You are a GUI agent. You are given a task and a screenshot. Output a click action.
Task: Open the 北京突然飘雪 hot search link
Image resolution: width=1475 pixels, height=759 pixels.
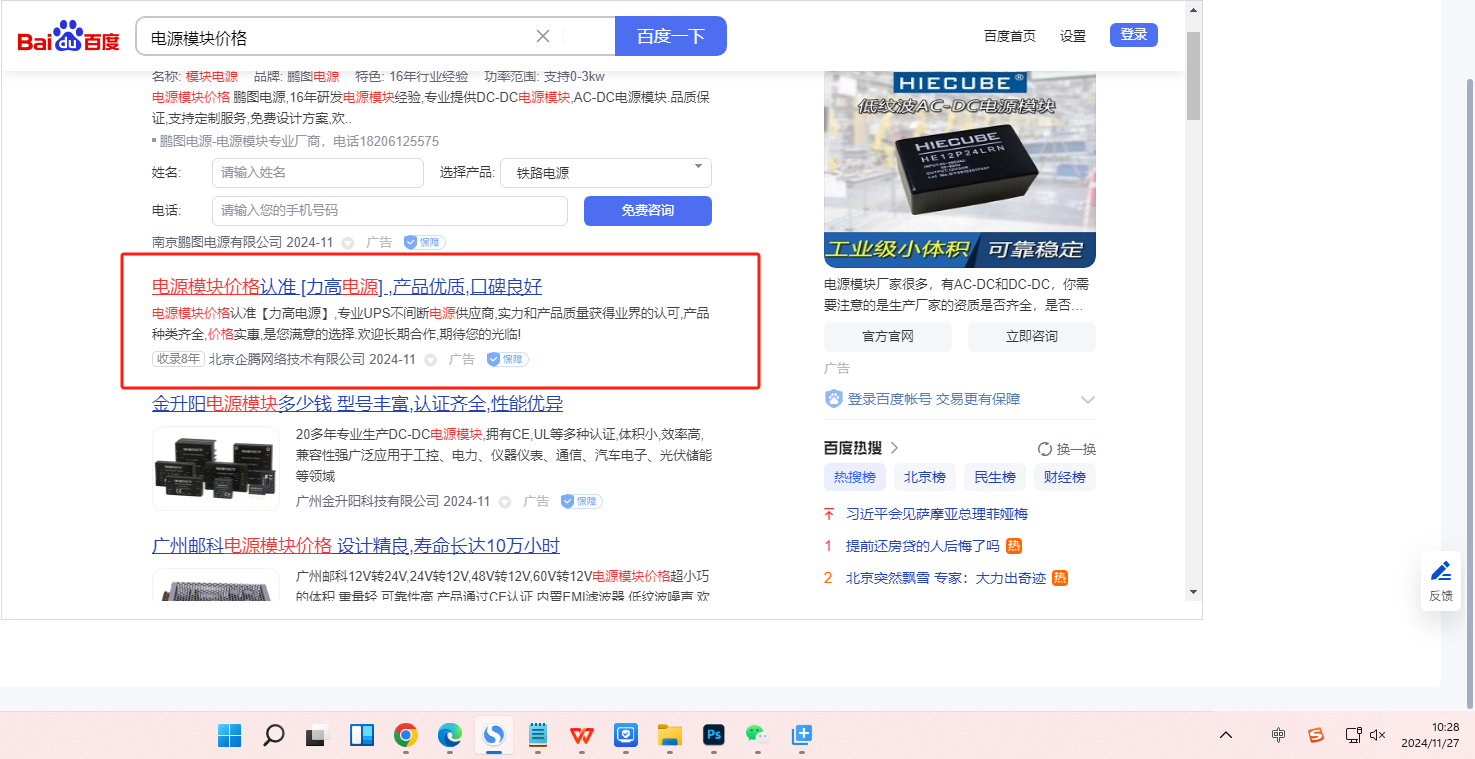pyautogui.click(x=946, y=578)
